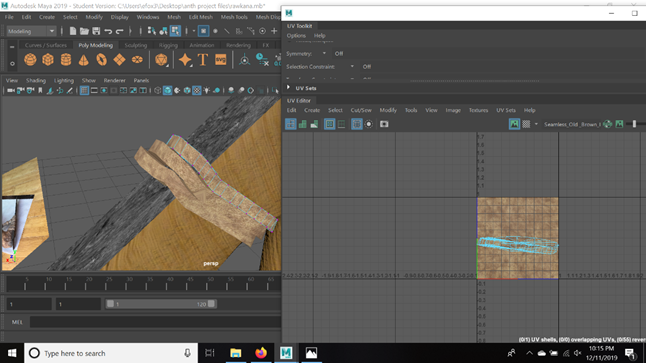Click the animation start time field

(29, 304)
